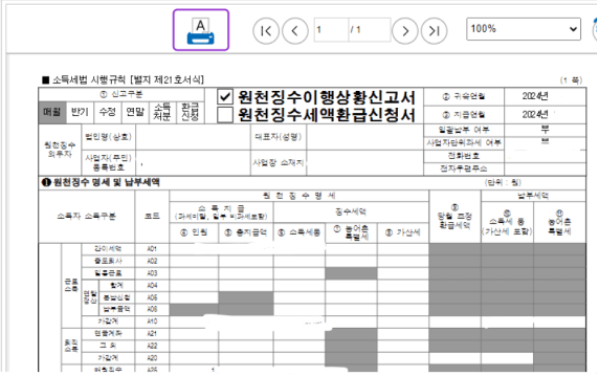
Task: Click the 대표자(성명) label cell
Action: [x=278, y=137]
